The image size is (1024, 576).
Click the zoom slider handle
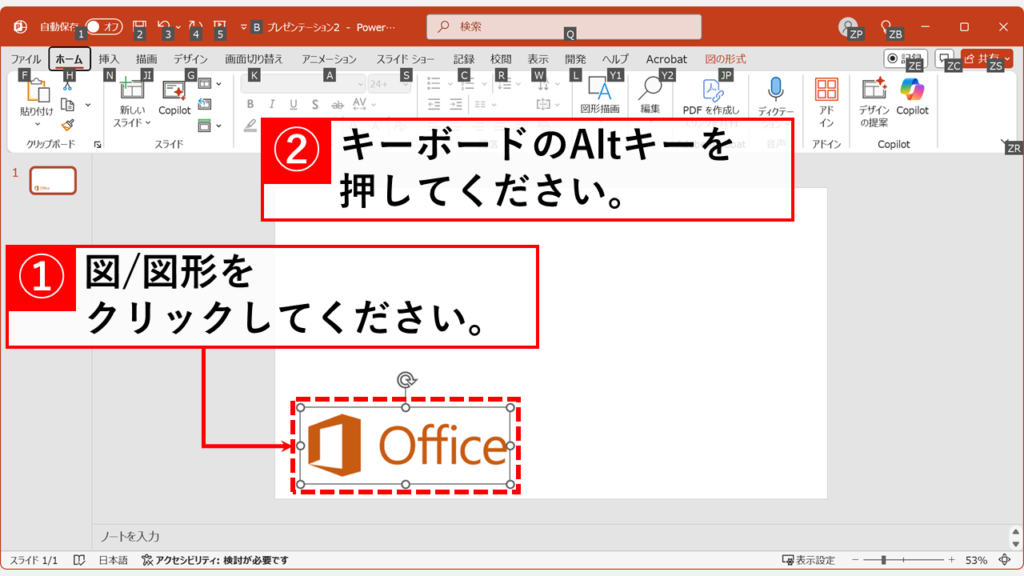(883, 560)
